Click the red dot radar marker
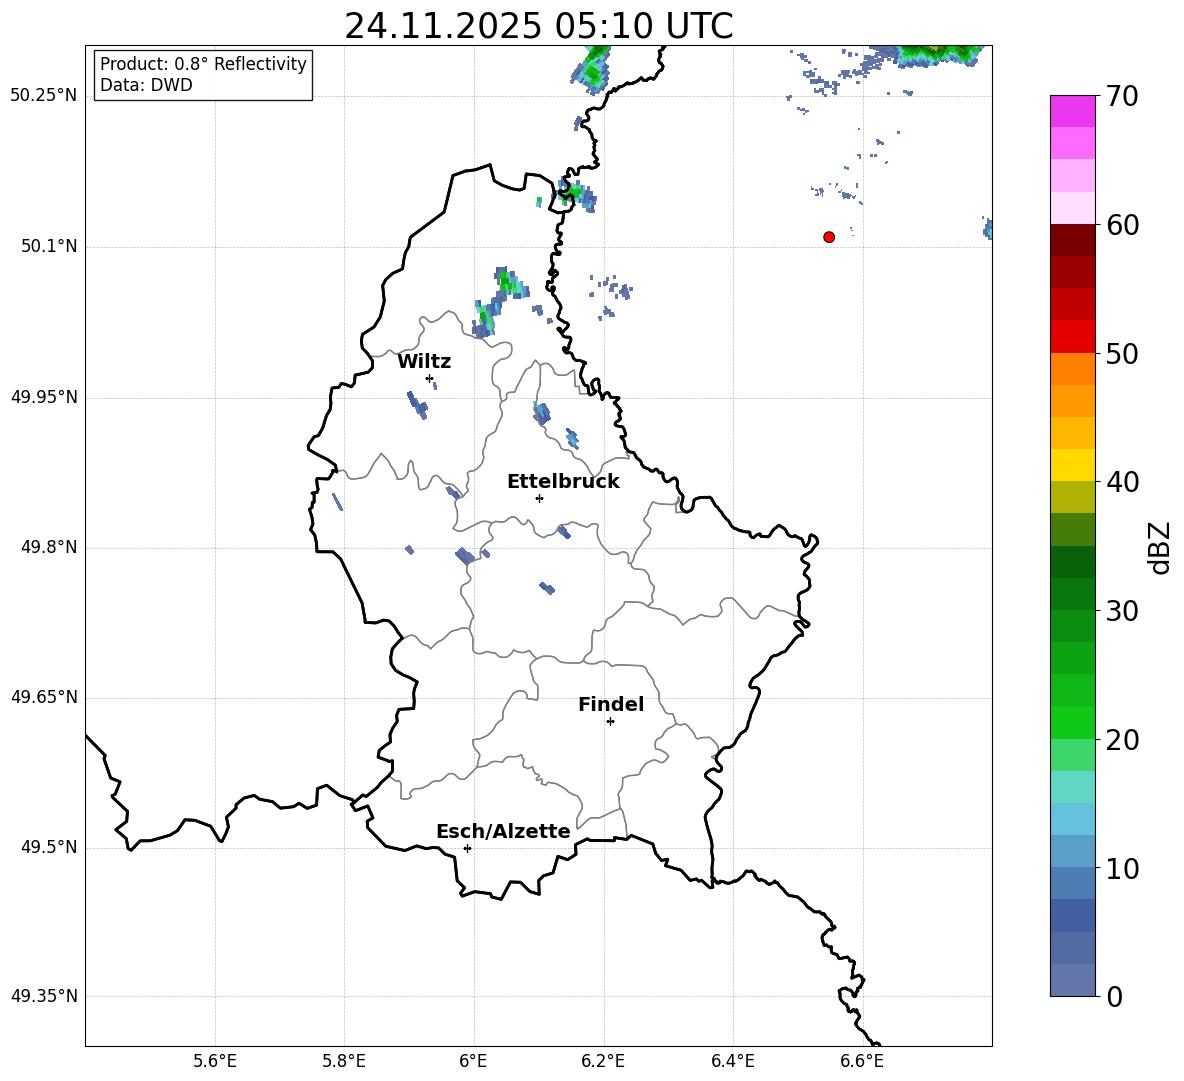Screen dimensions: 1184x1081 point(828,237)
